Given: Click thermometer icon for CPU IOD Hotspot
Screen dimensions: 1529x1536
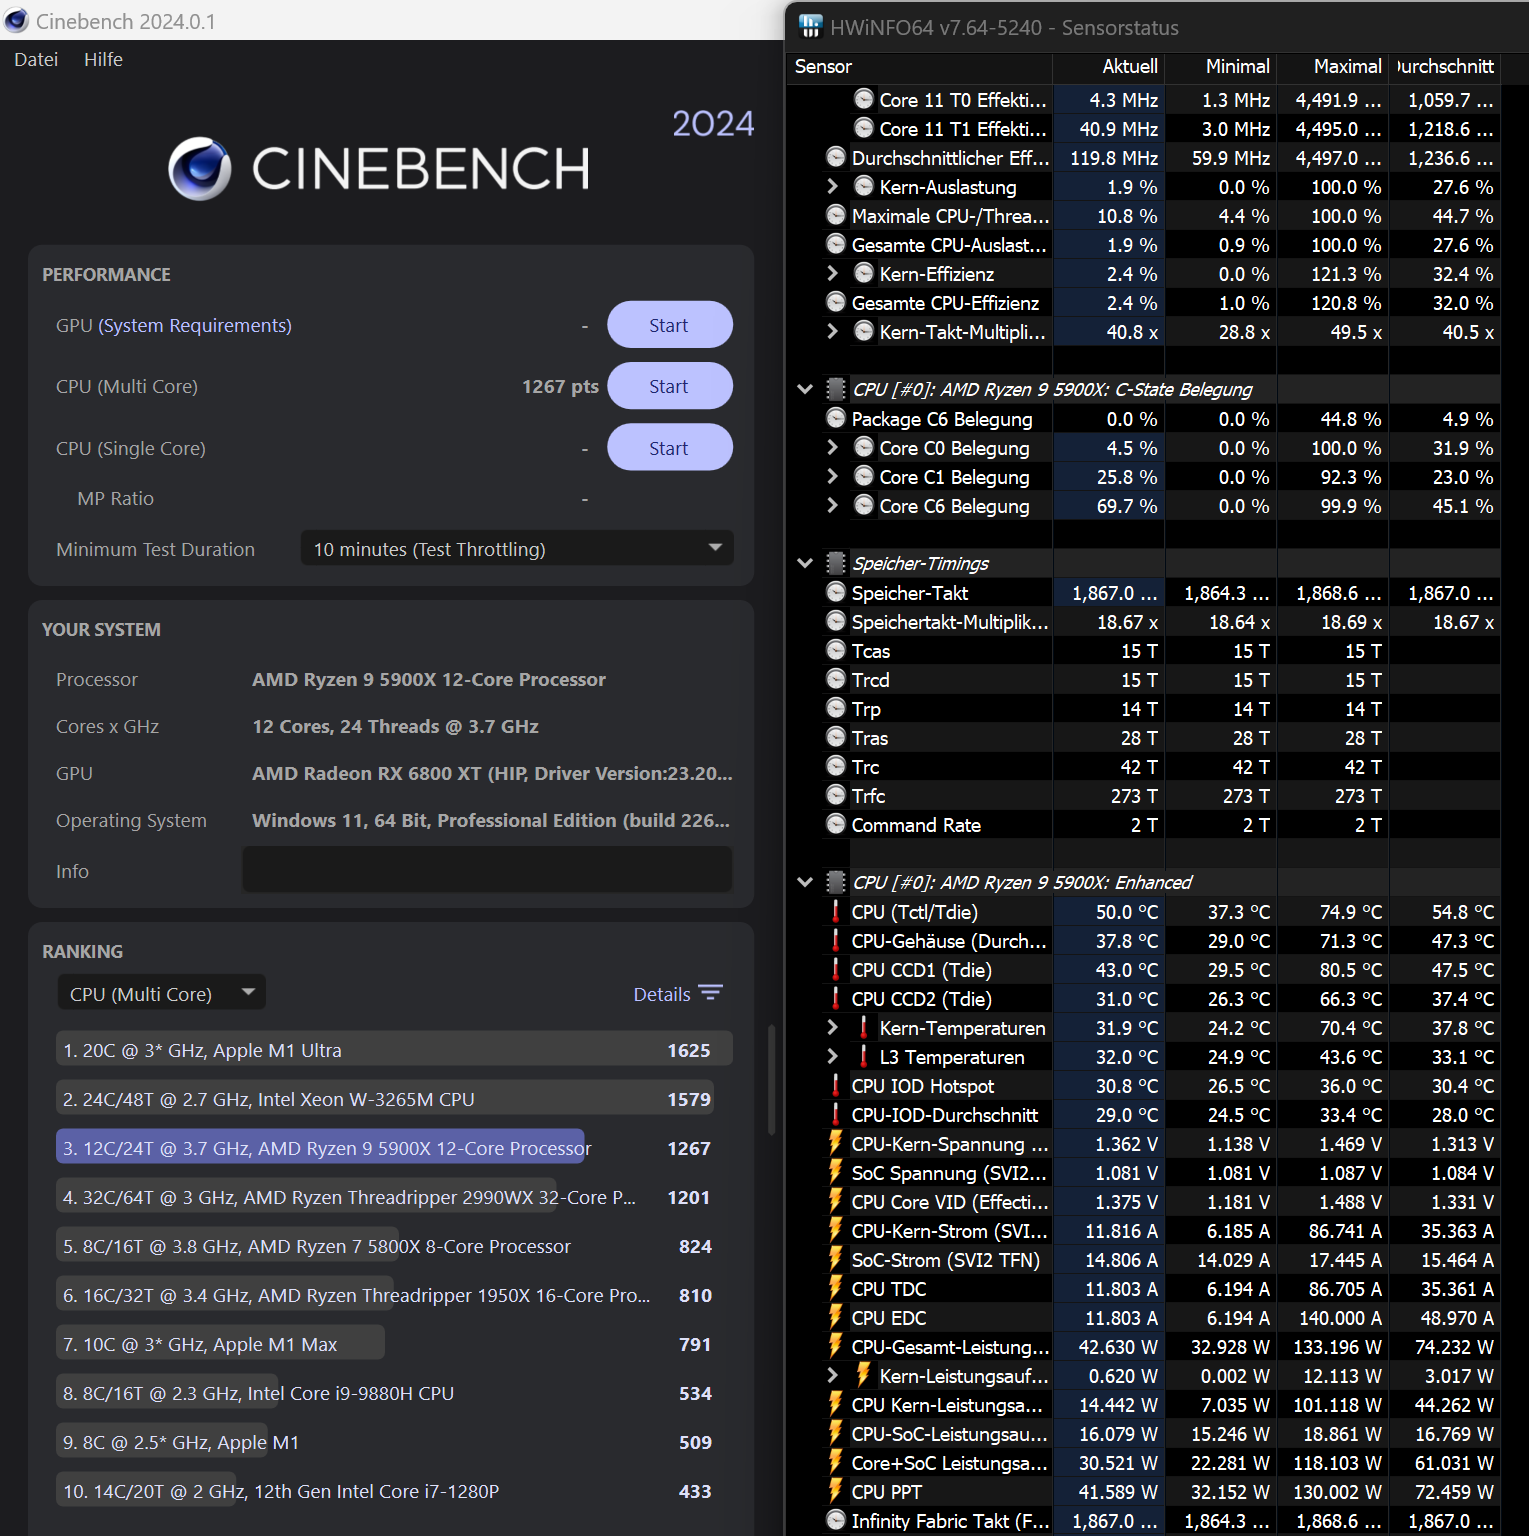Looking at the screenshot, I should pos(836,1085).
